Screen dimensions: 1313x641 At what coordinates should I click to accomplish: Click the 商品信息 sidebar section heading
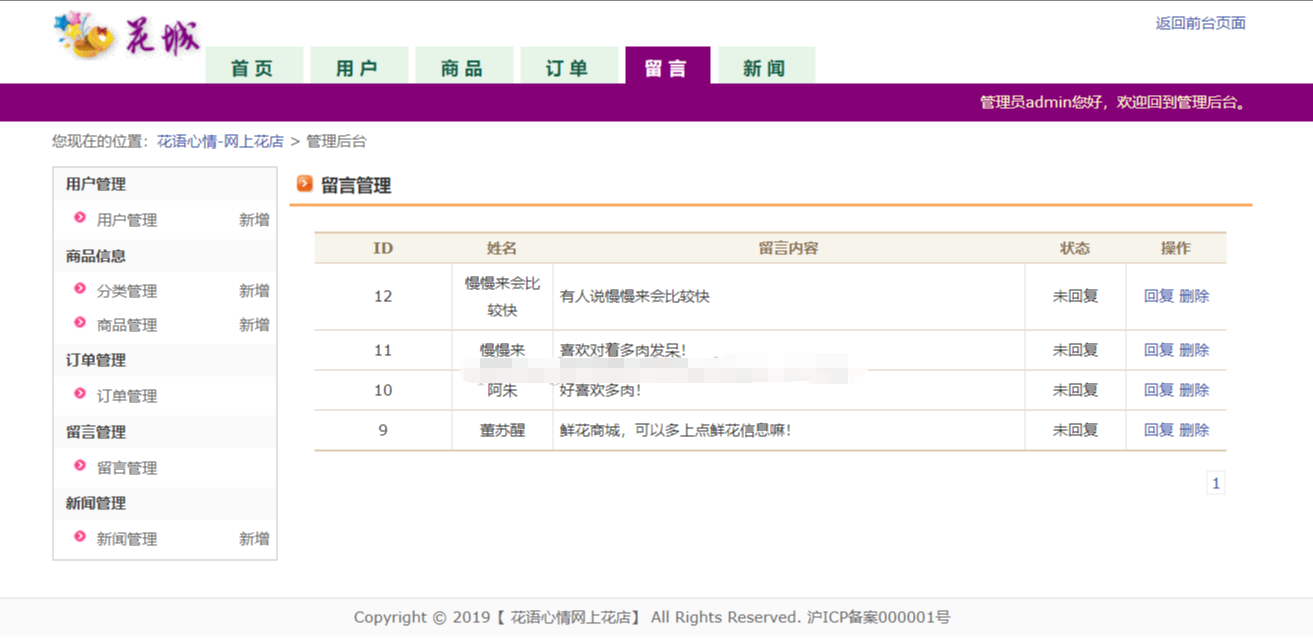coord(96,256)
